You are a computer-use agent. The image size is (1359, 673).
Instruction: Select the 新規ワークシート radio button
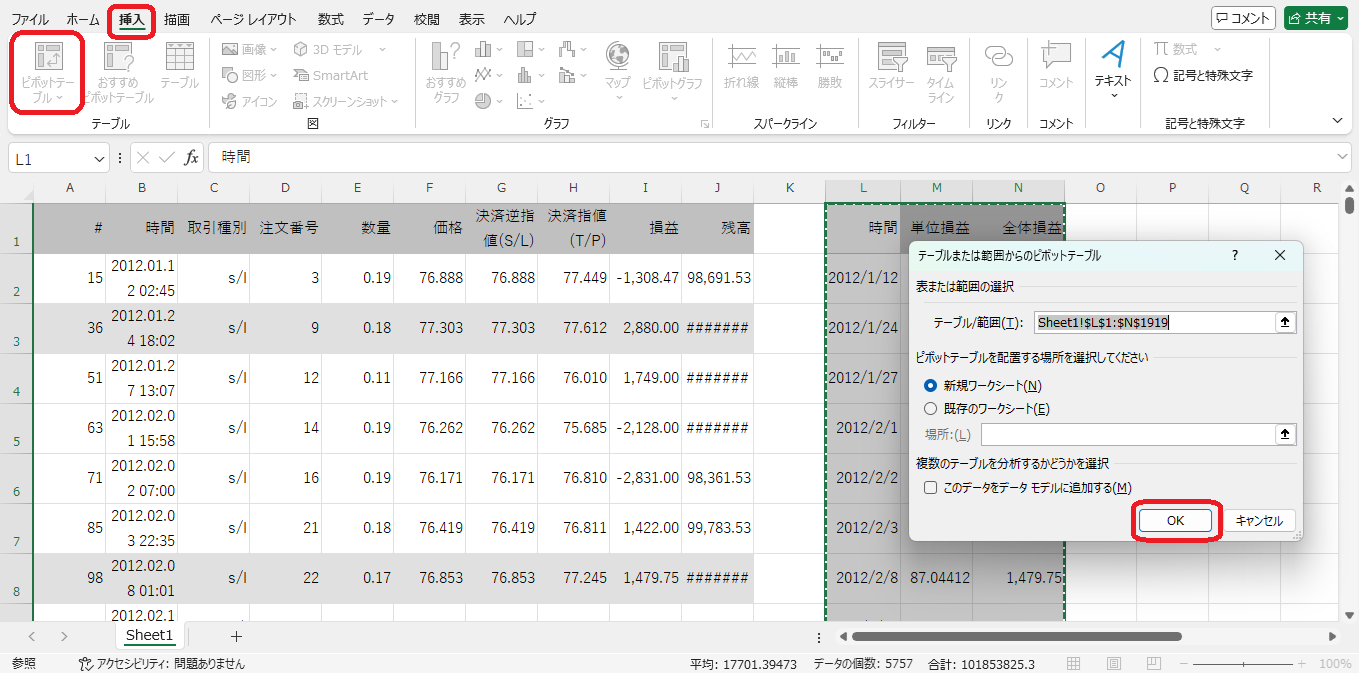931,385
